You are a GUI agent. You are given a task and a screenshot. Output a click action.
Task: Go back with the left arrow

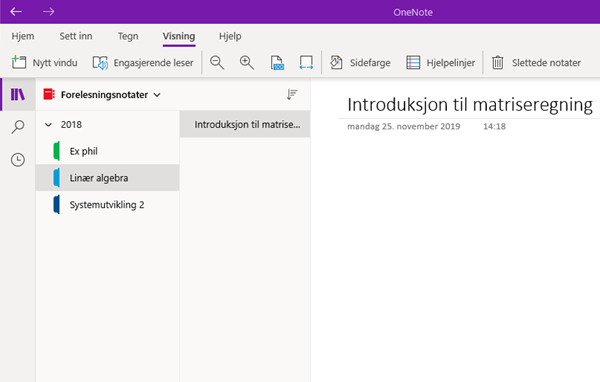[16, 12]
